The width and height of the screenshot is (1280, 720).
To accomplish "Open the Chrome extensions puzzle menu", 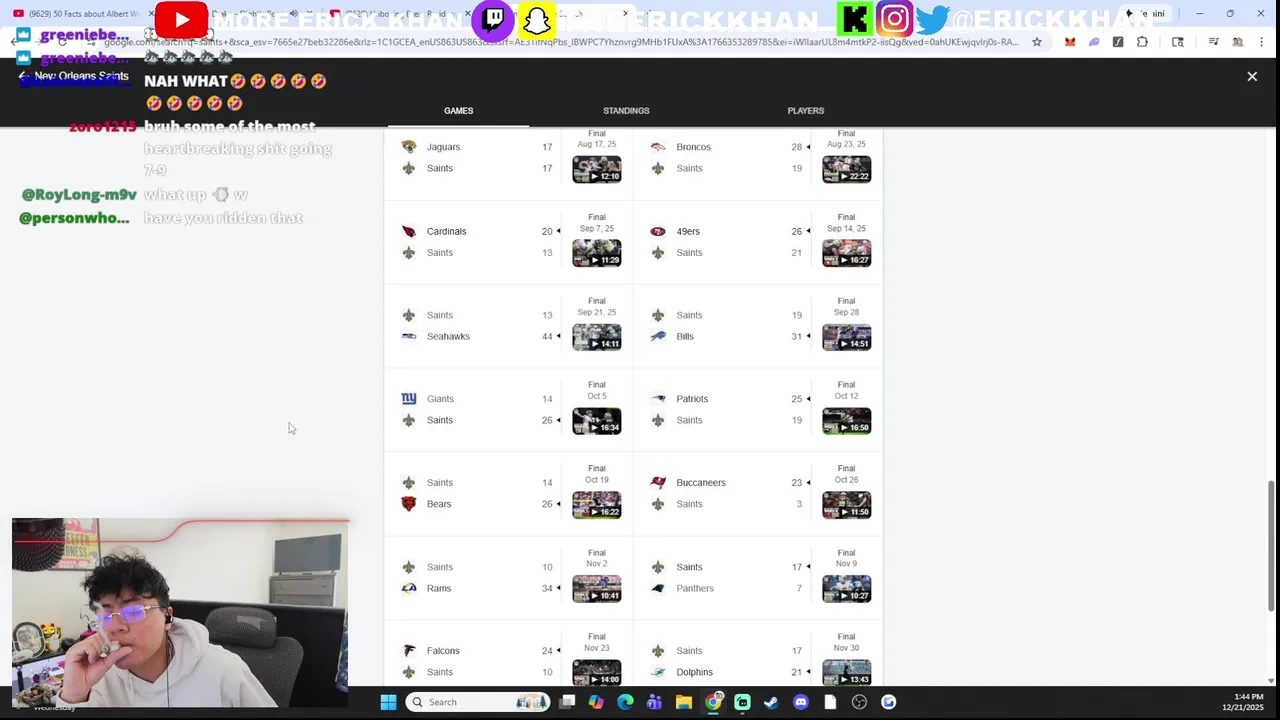I will [x=1142, y=42].
